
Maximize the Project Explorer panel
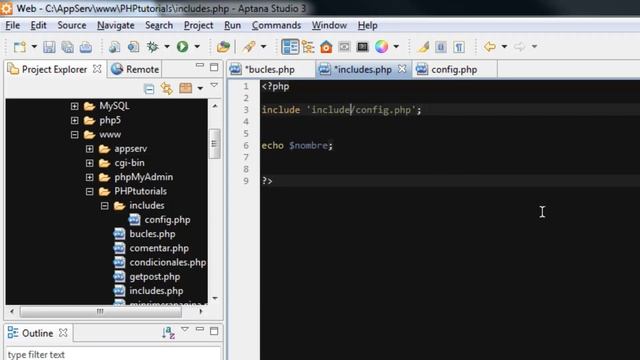coord(214,67)
